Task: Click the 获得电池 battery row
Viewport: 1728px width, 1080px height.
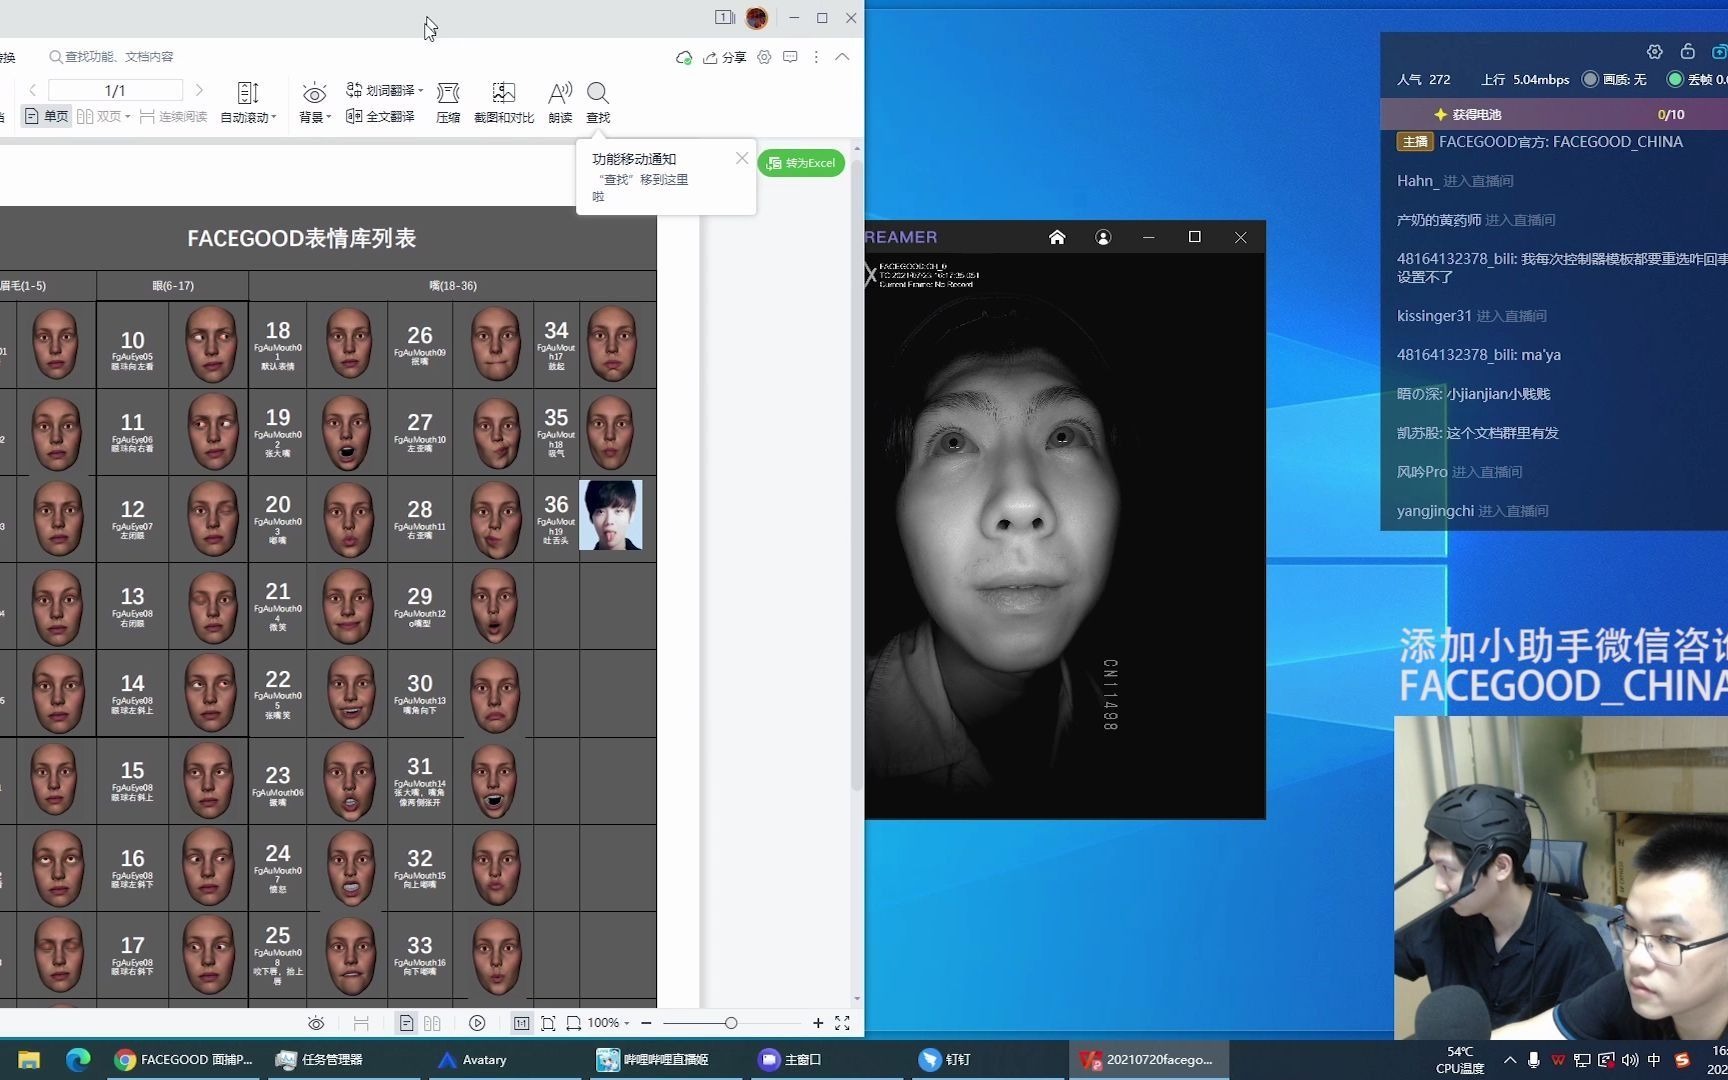Action: coord(1554,114)
